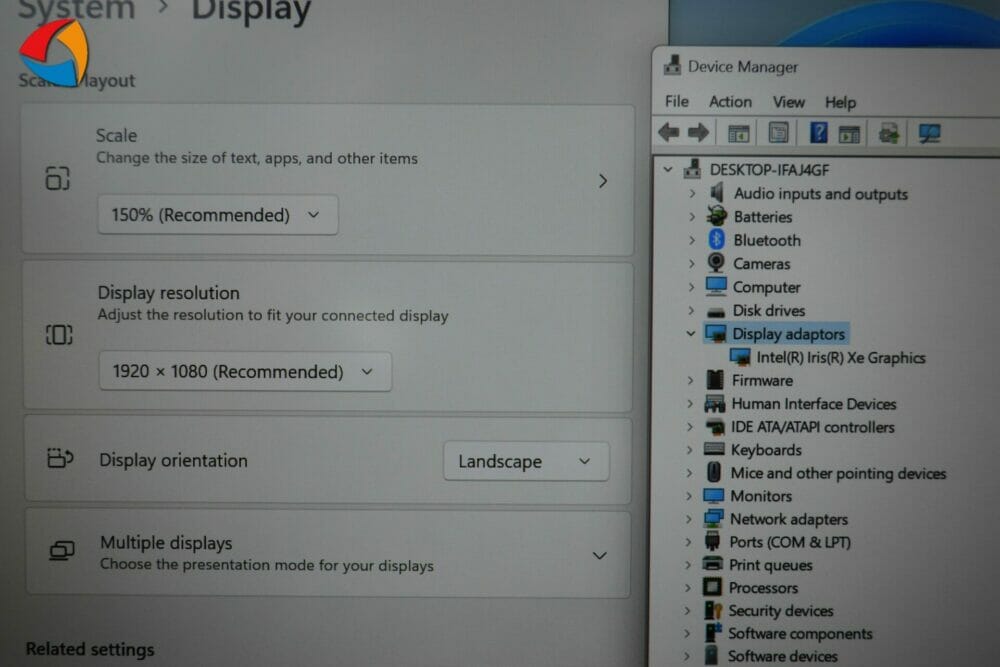
Task: Expand the Software devices chevron
Action: click(686, 656)
